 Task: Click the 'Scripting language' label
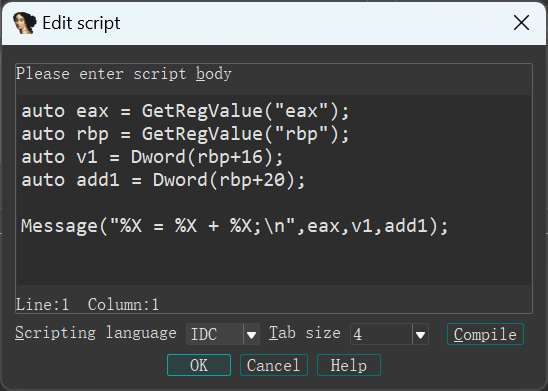click(x=96, y=333)
